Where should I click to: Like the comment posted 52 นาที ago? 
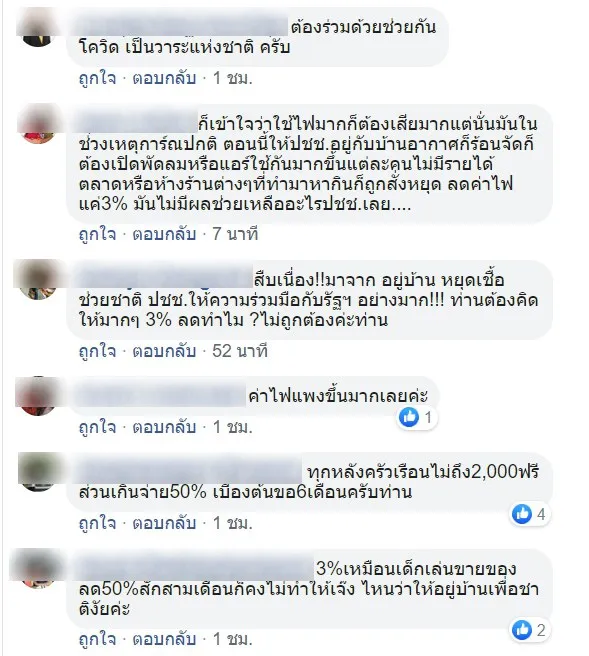coord(97,351)
